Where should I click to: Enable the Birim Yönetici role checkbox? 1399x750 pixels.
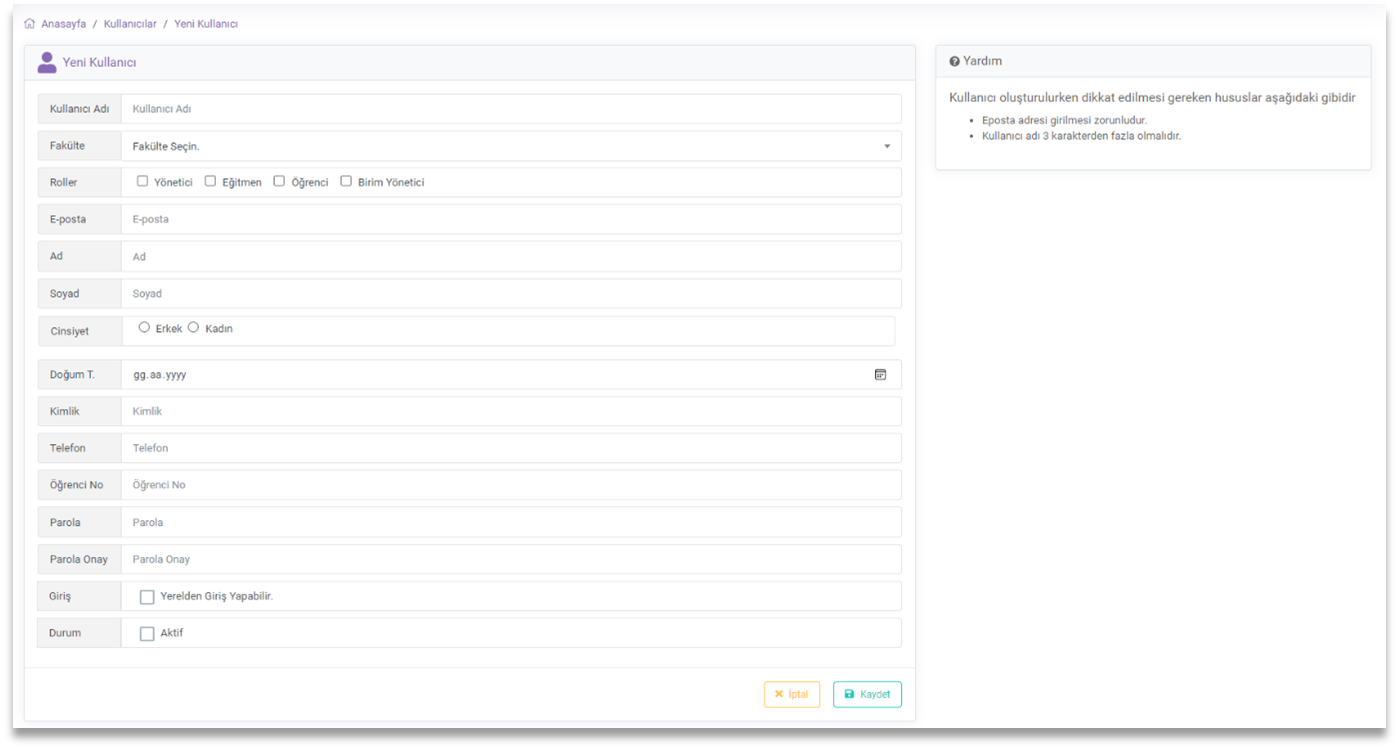[347, 182]
